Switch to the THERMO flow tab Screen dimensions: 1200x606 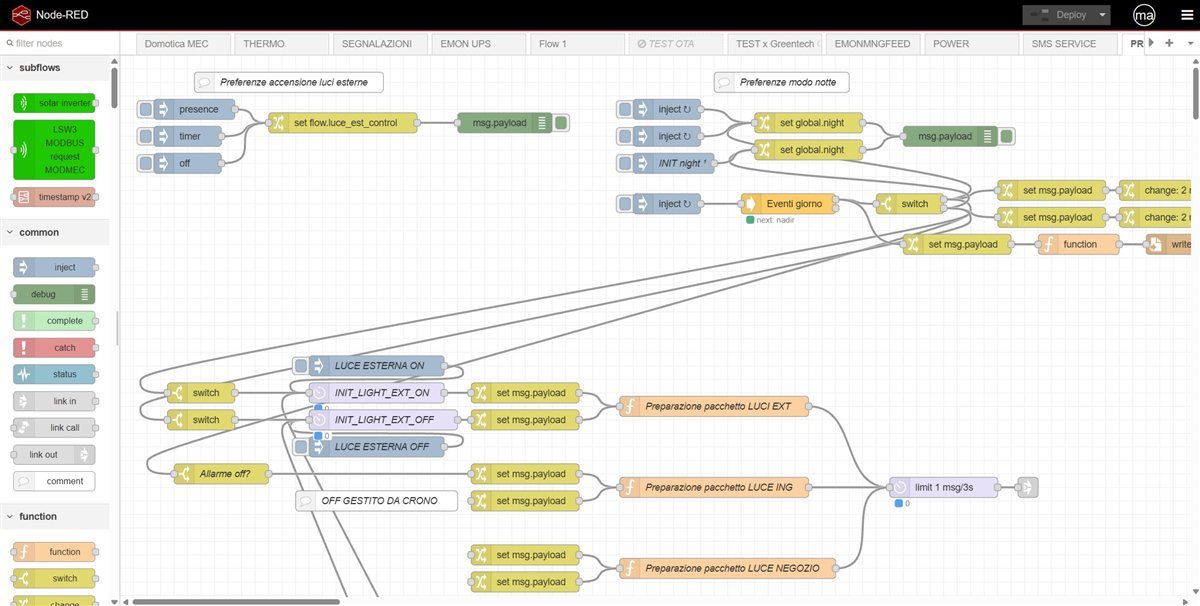click(281, 43)
